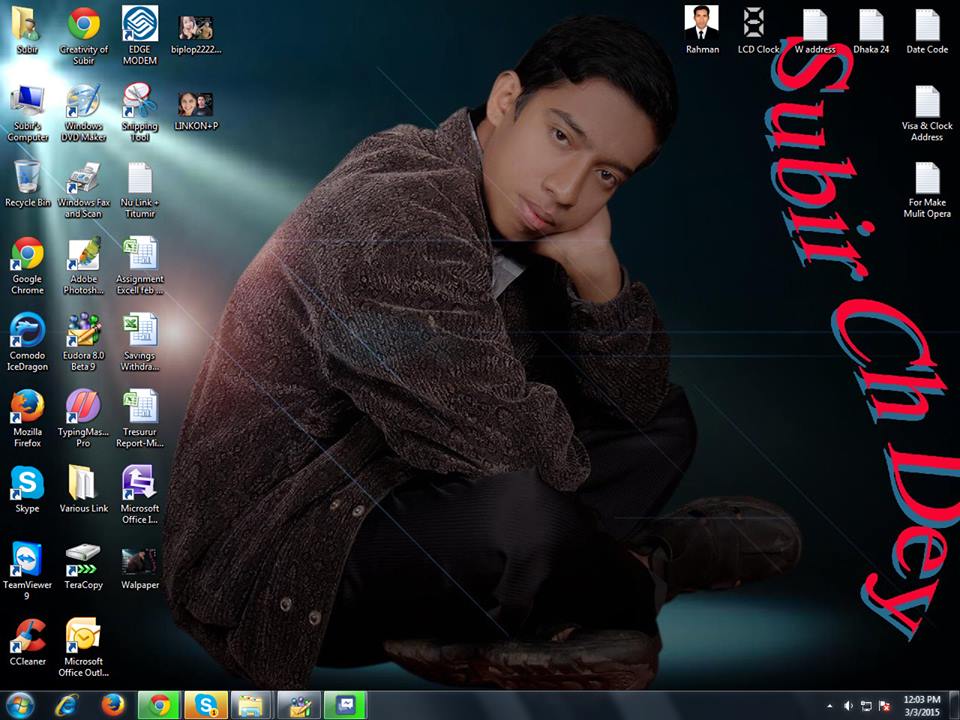Launch Microsoft Office Outlook shortcut
960x720 pixels.
point(83,648)
